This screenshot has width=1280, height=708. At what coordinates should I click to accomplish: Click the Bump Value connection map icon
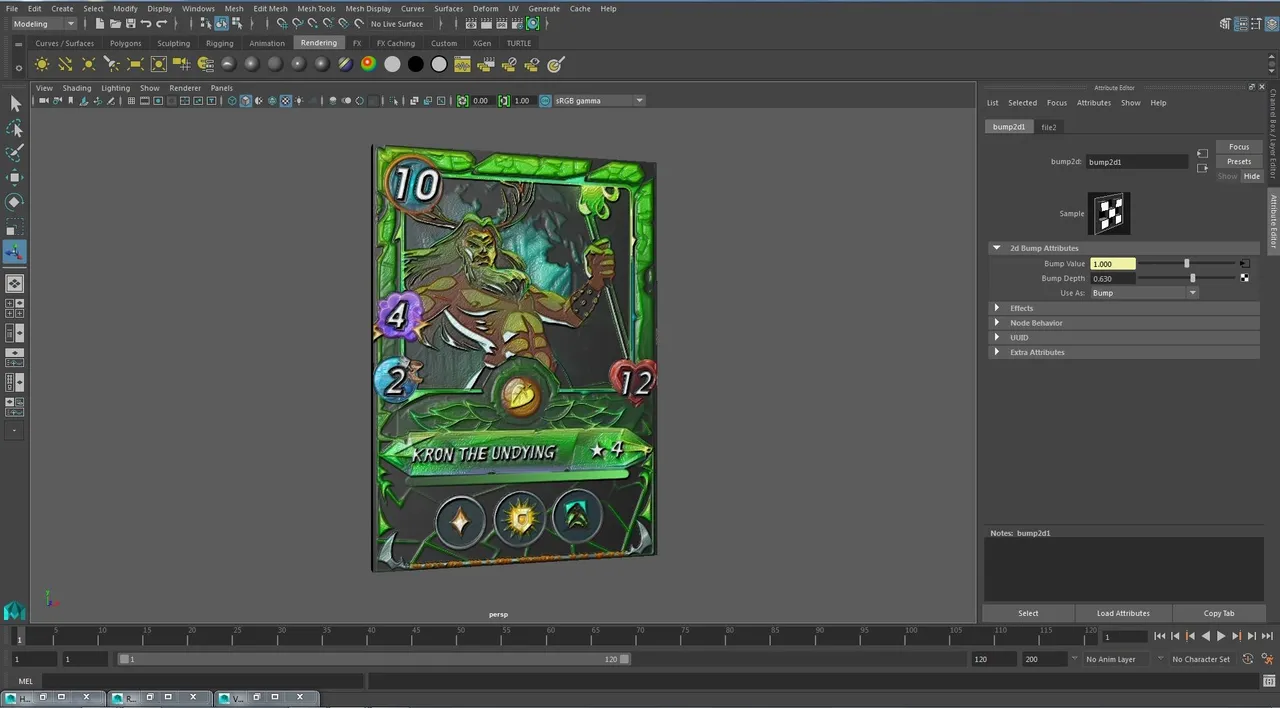[x=1244, y=264]
